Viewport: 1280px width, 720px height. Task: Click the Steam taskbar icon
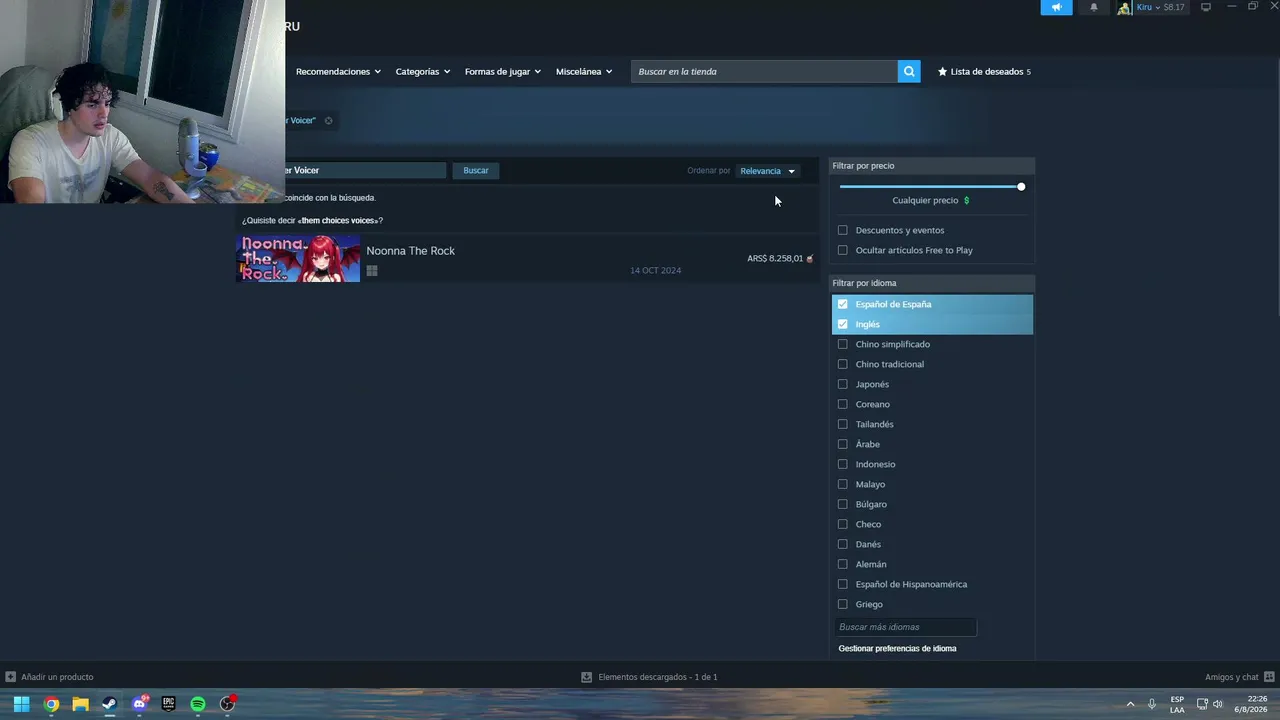click(109, 704)
